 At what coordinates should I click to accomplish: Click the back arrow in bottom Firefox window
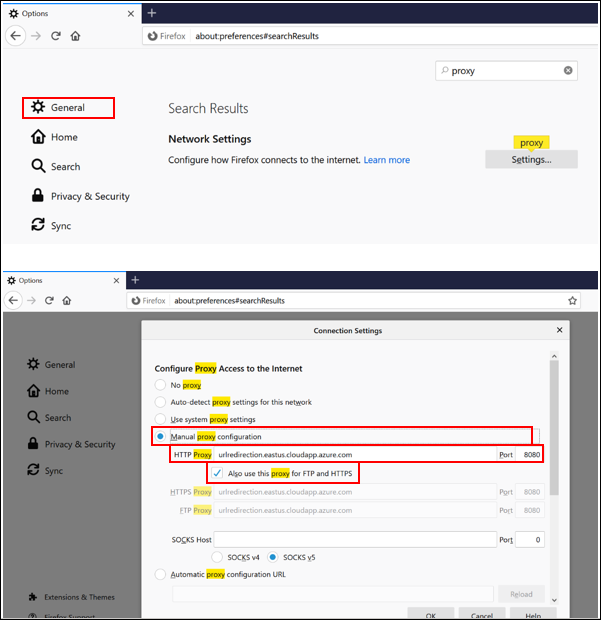point(13,301)
